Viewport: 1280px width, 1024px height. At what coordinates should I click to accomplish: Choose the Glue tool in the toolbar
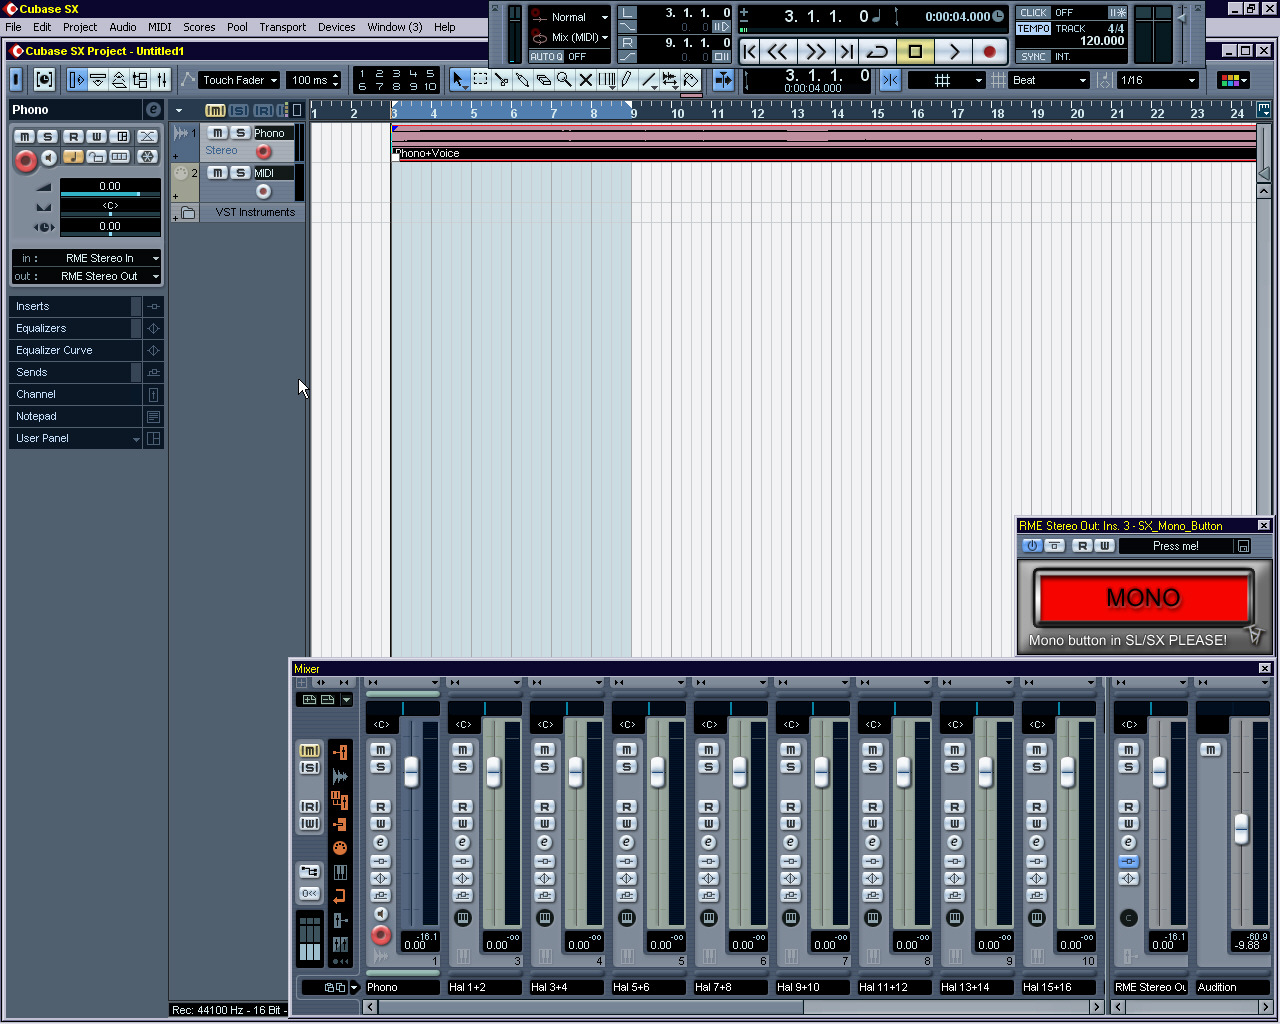pos(522,80)
